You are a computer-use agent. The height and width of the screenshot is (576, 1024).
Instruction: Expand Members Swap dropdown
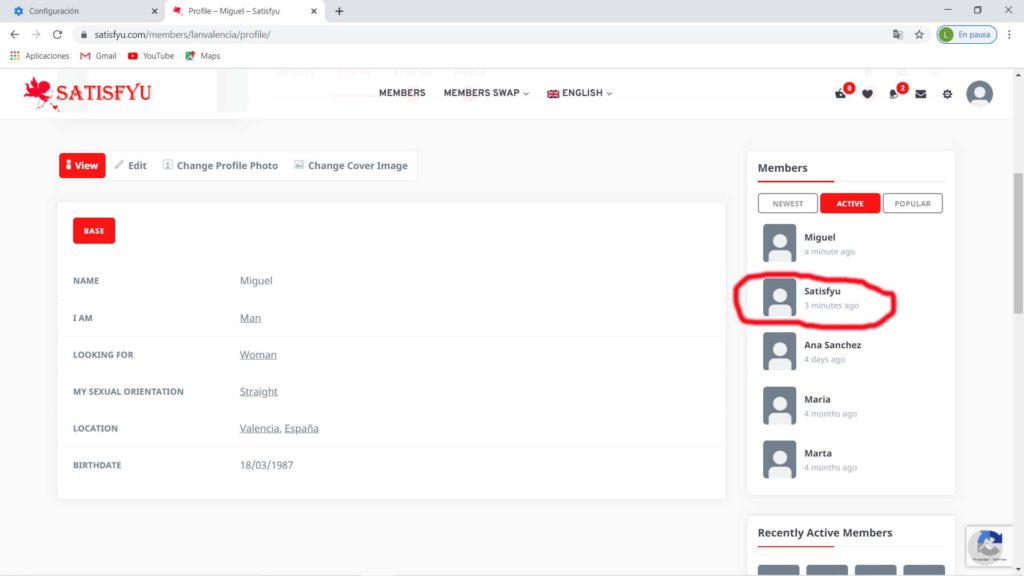point(486,93)
